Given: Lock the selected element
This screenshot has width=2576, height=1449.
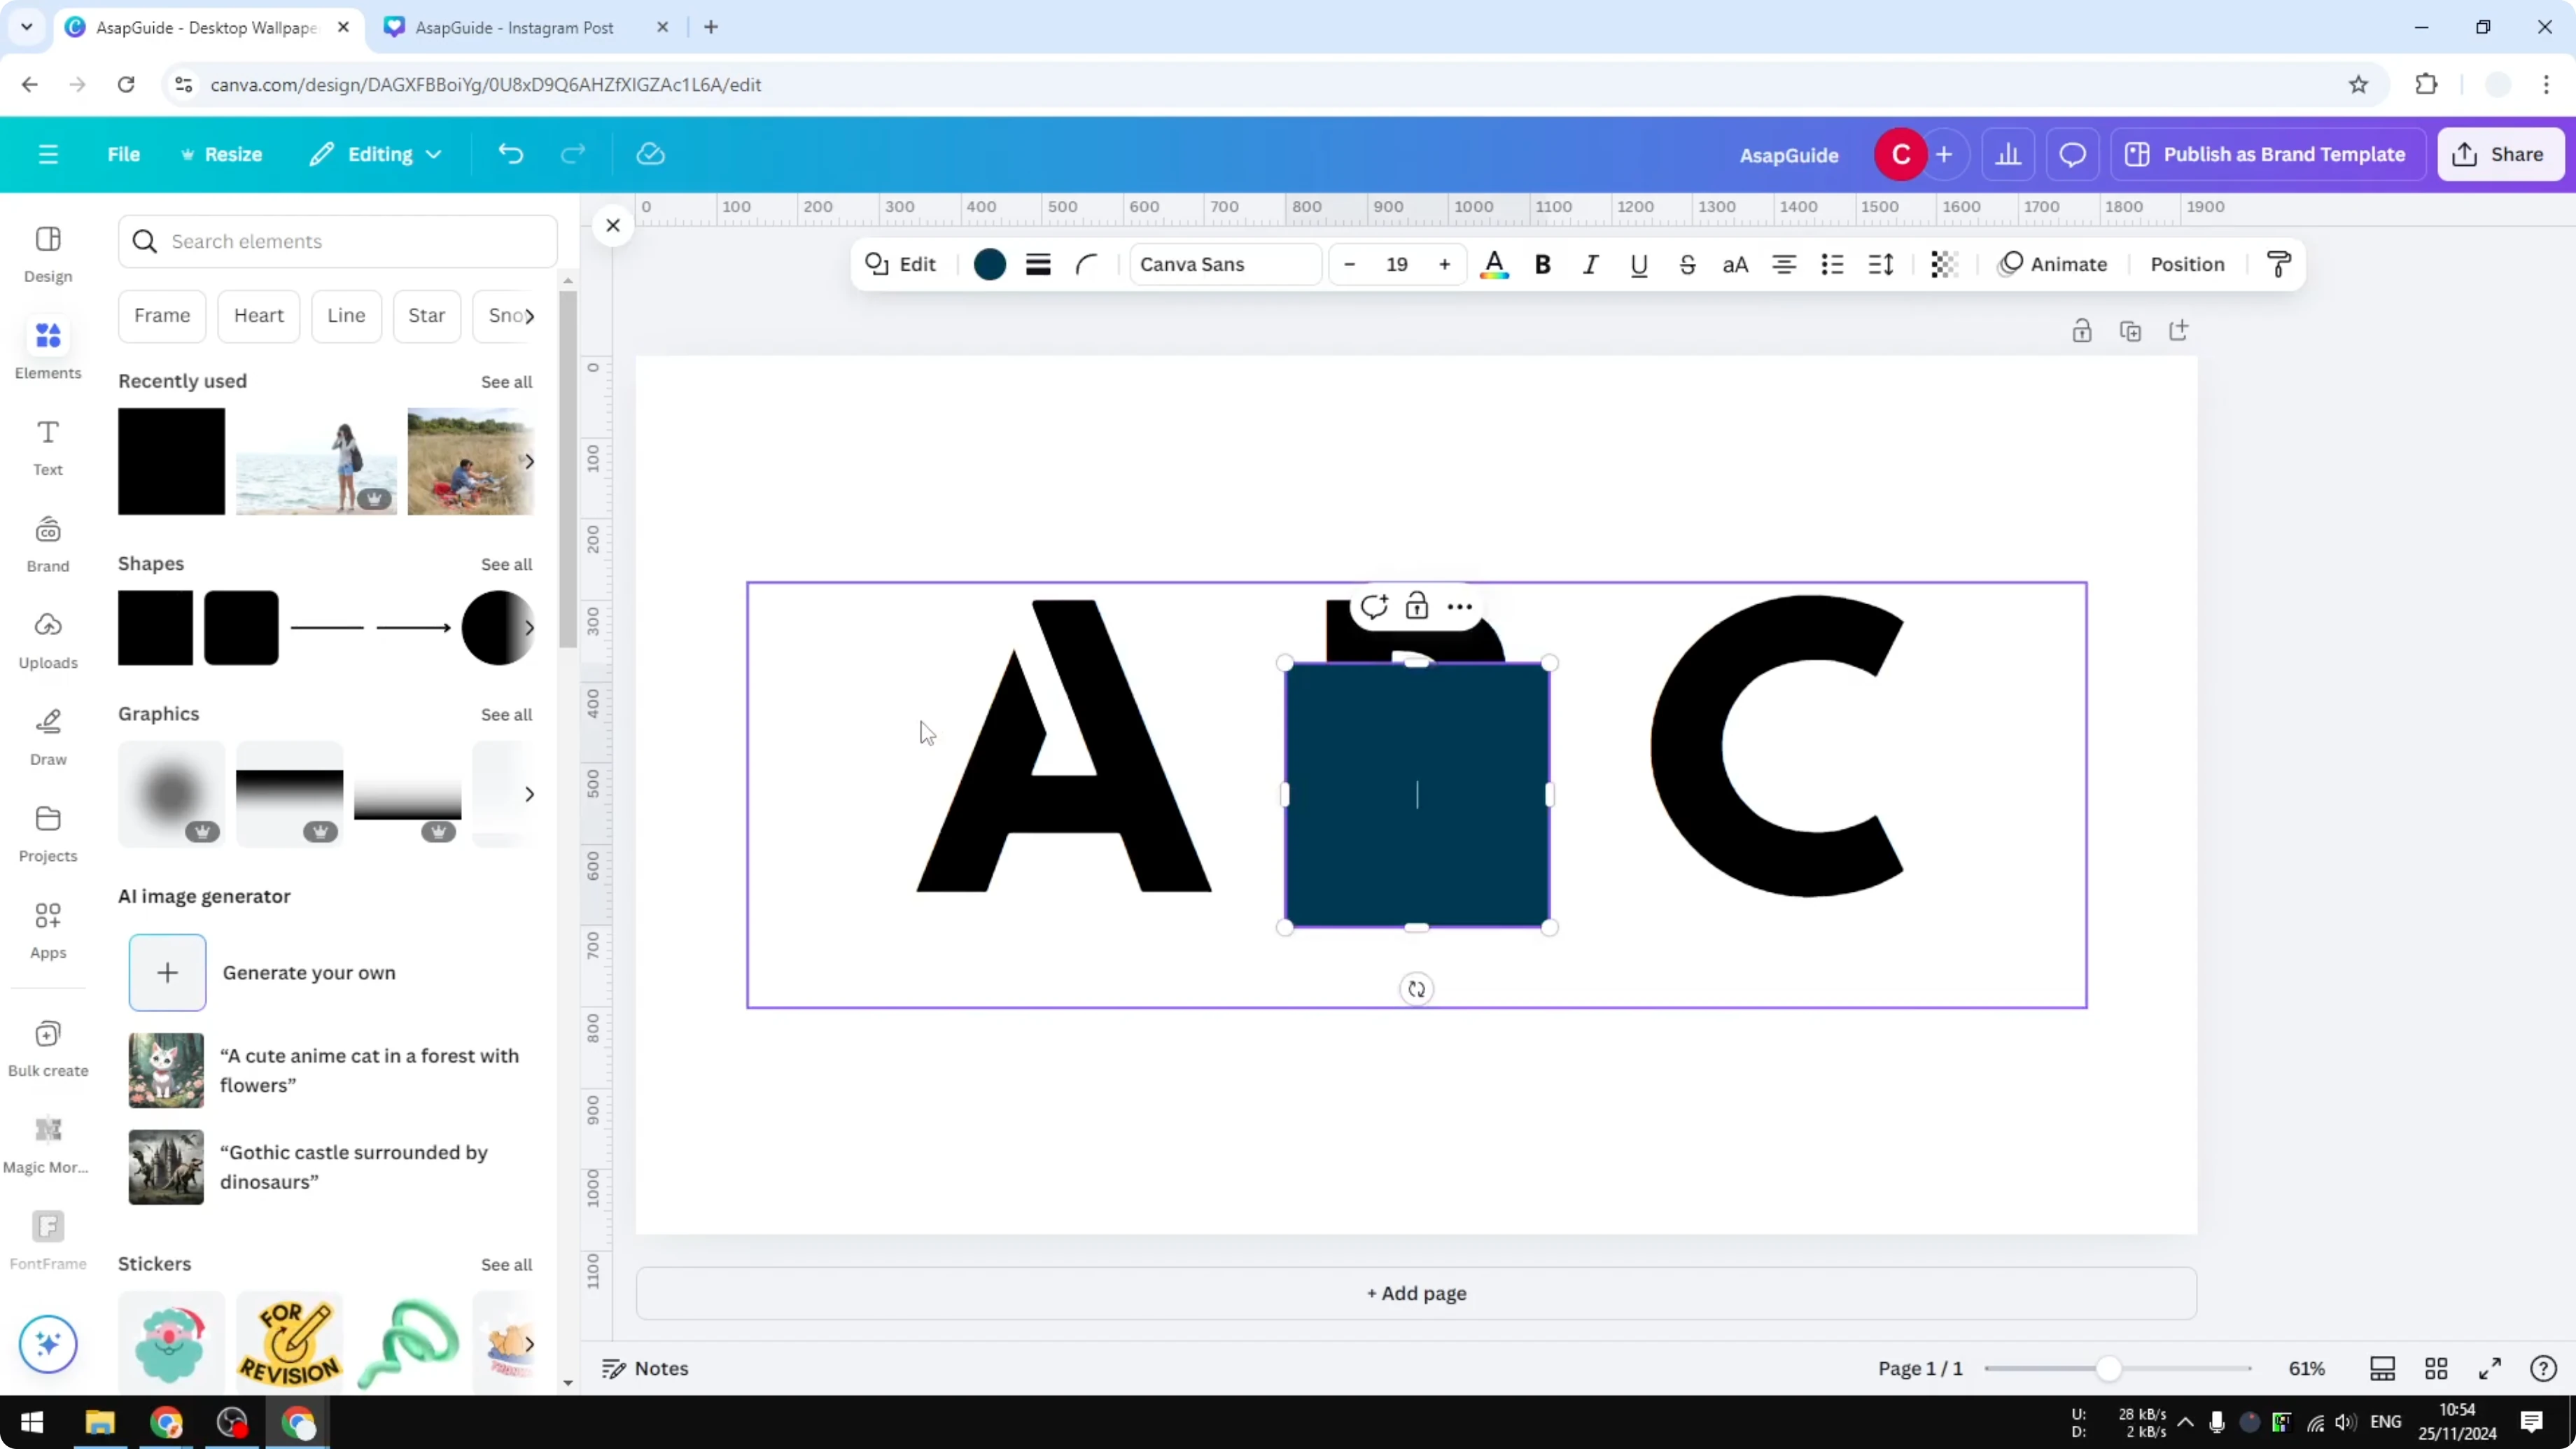Looking at the screenshot, I should point(1418,605).
